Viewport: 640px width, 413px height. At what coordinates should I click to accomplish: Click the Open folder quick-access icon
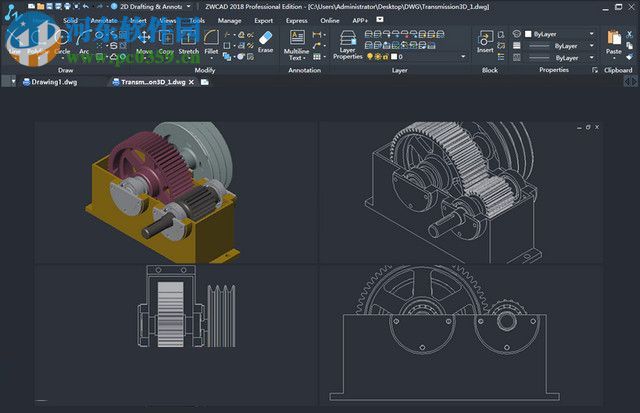click(40, 7)
